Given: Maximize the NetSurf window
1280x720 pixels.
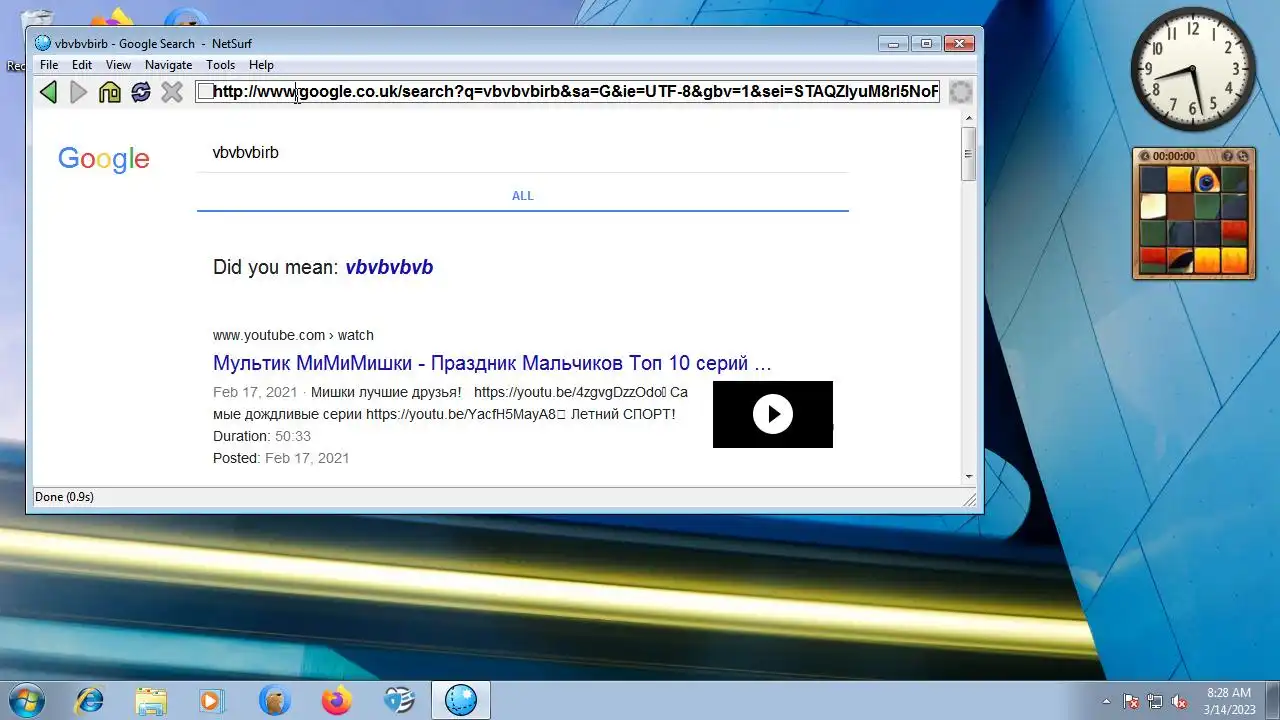Looking at the screenshot, I should click(x=926, y=43).
